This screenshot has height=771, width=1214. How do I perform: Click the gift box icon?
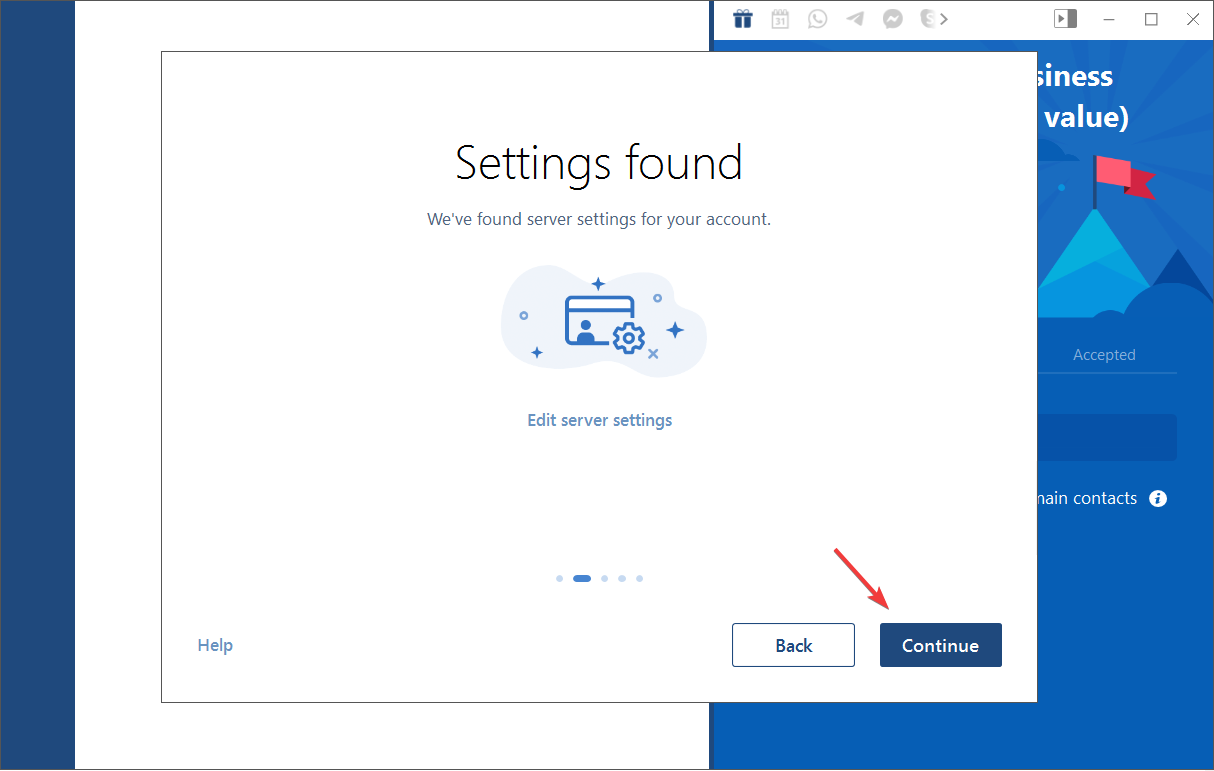point(742,19)
